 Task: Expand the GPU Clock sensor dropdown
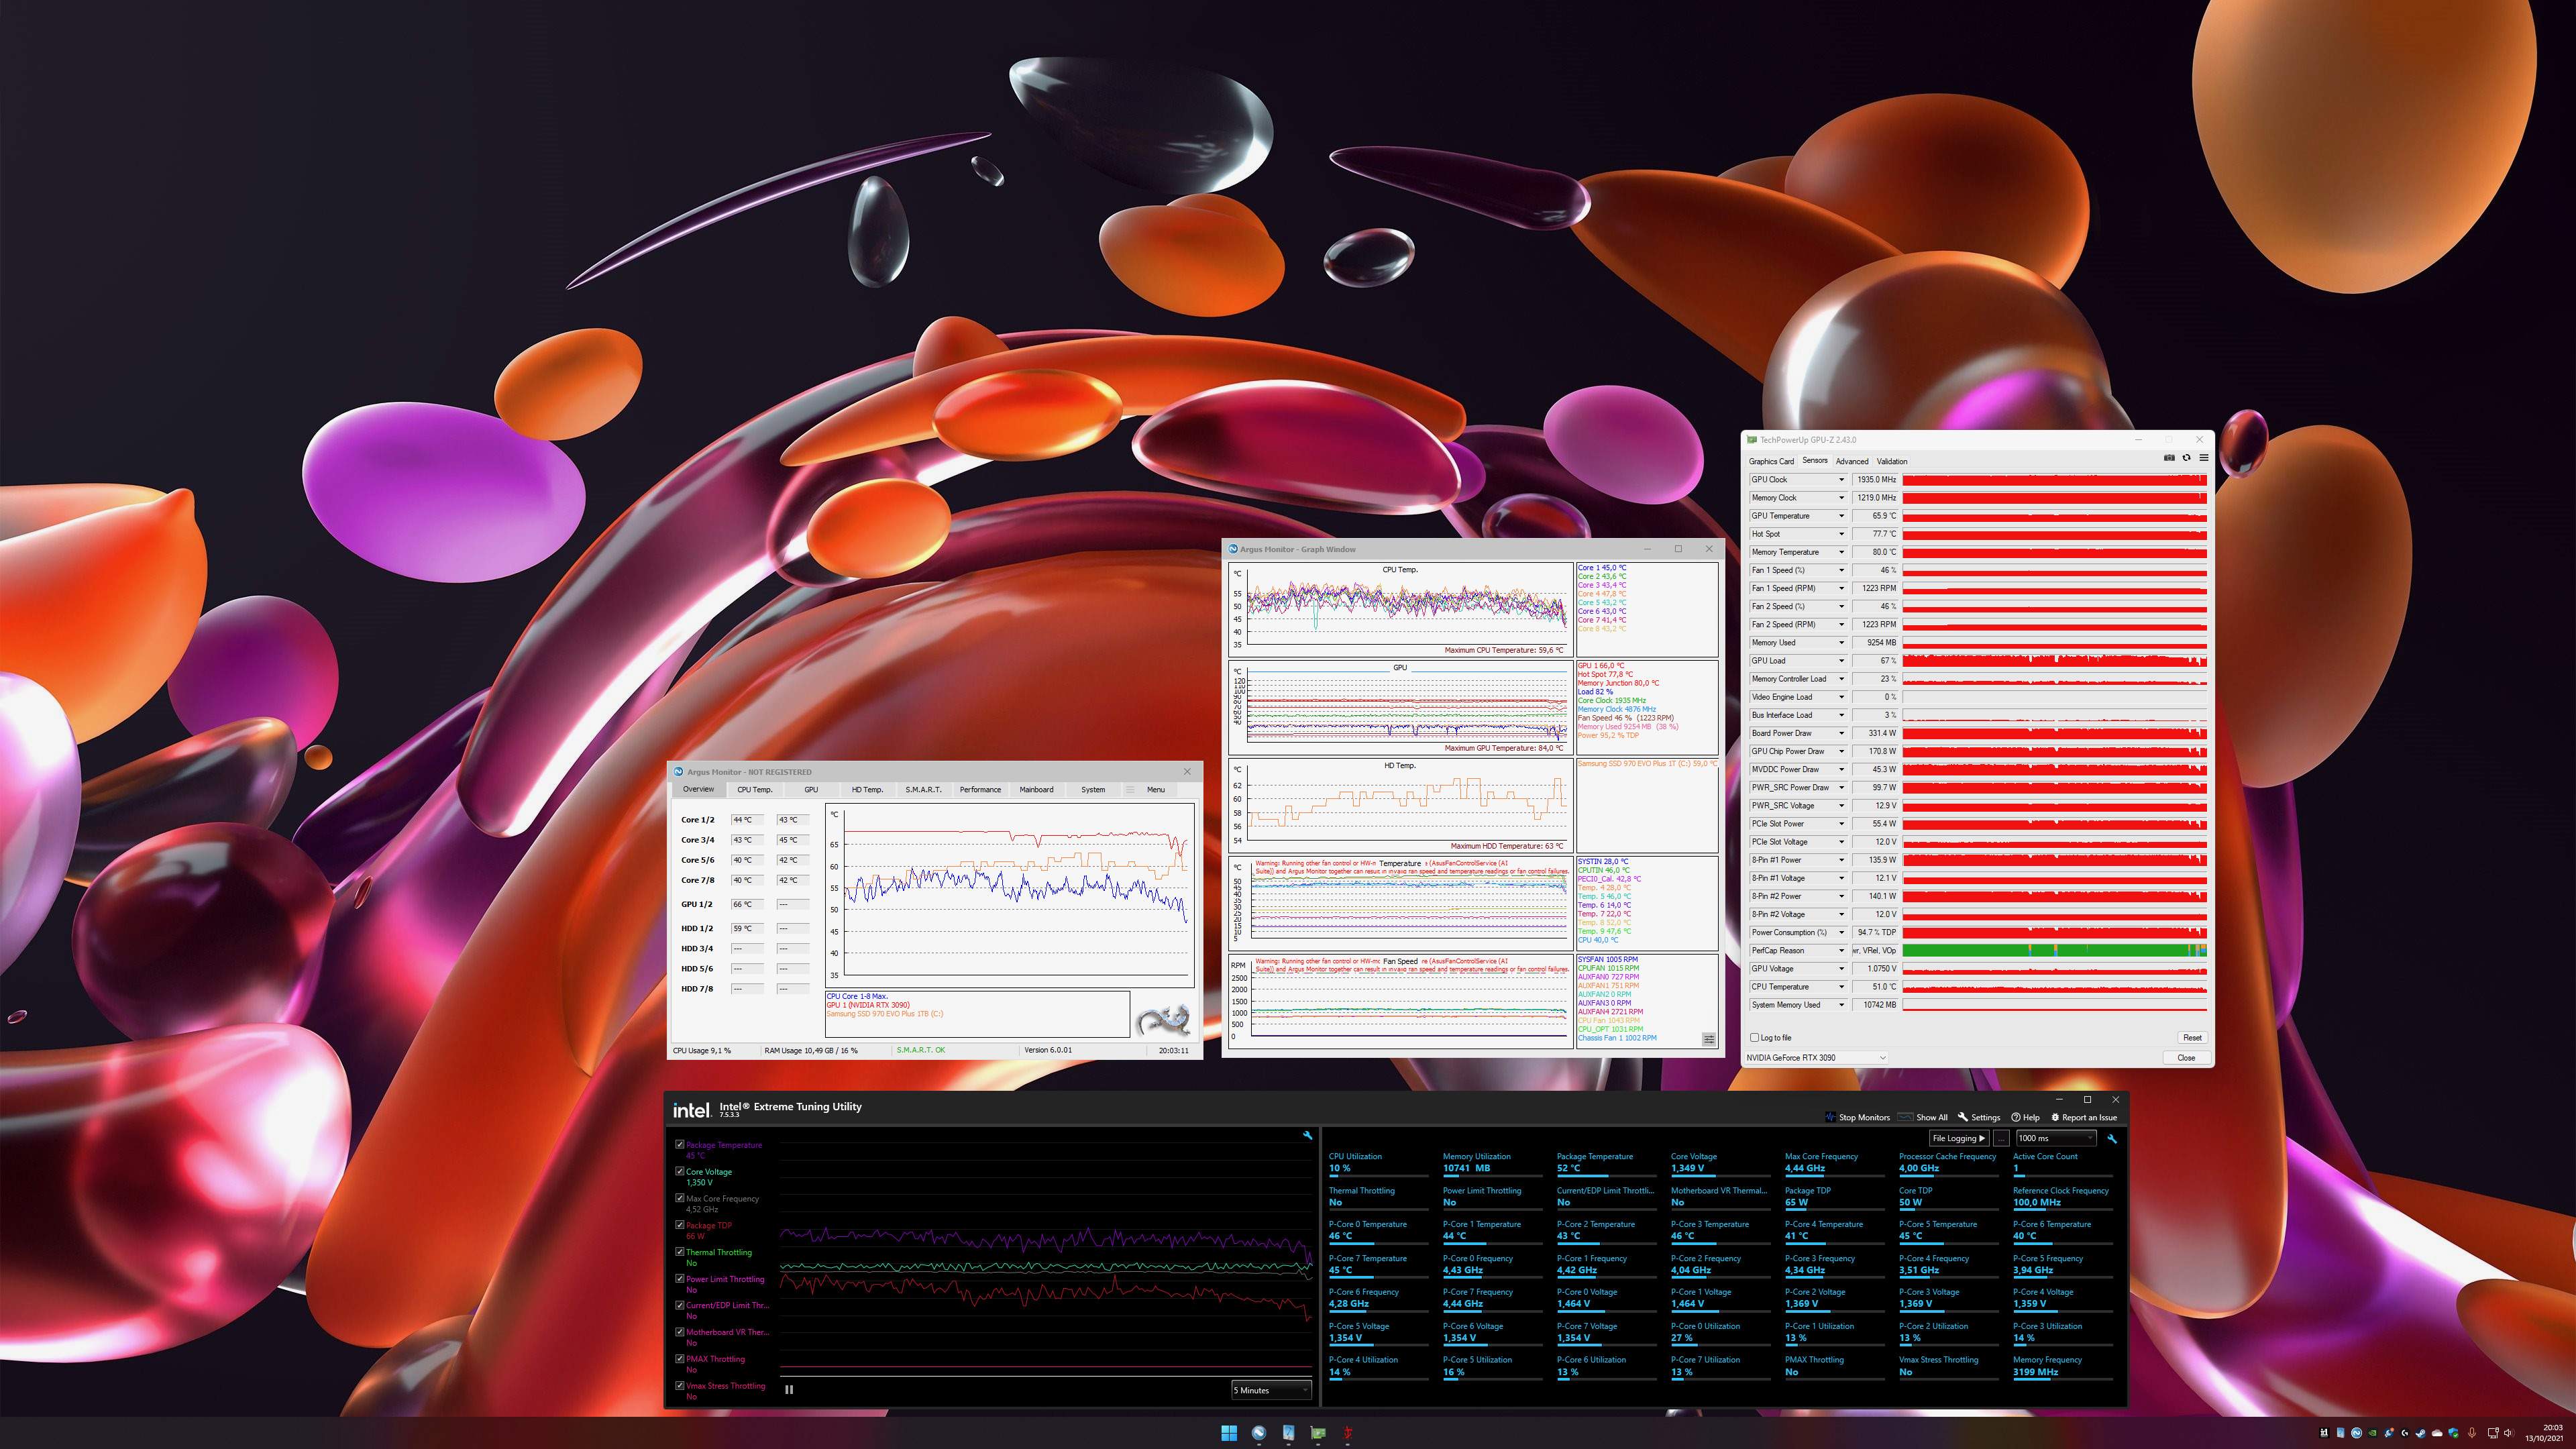(1841, 480)
